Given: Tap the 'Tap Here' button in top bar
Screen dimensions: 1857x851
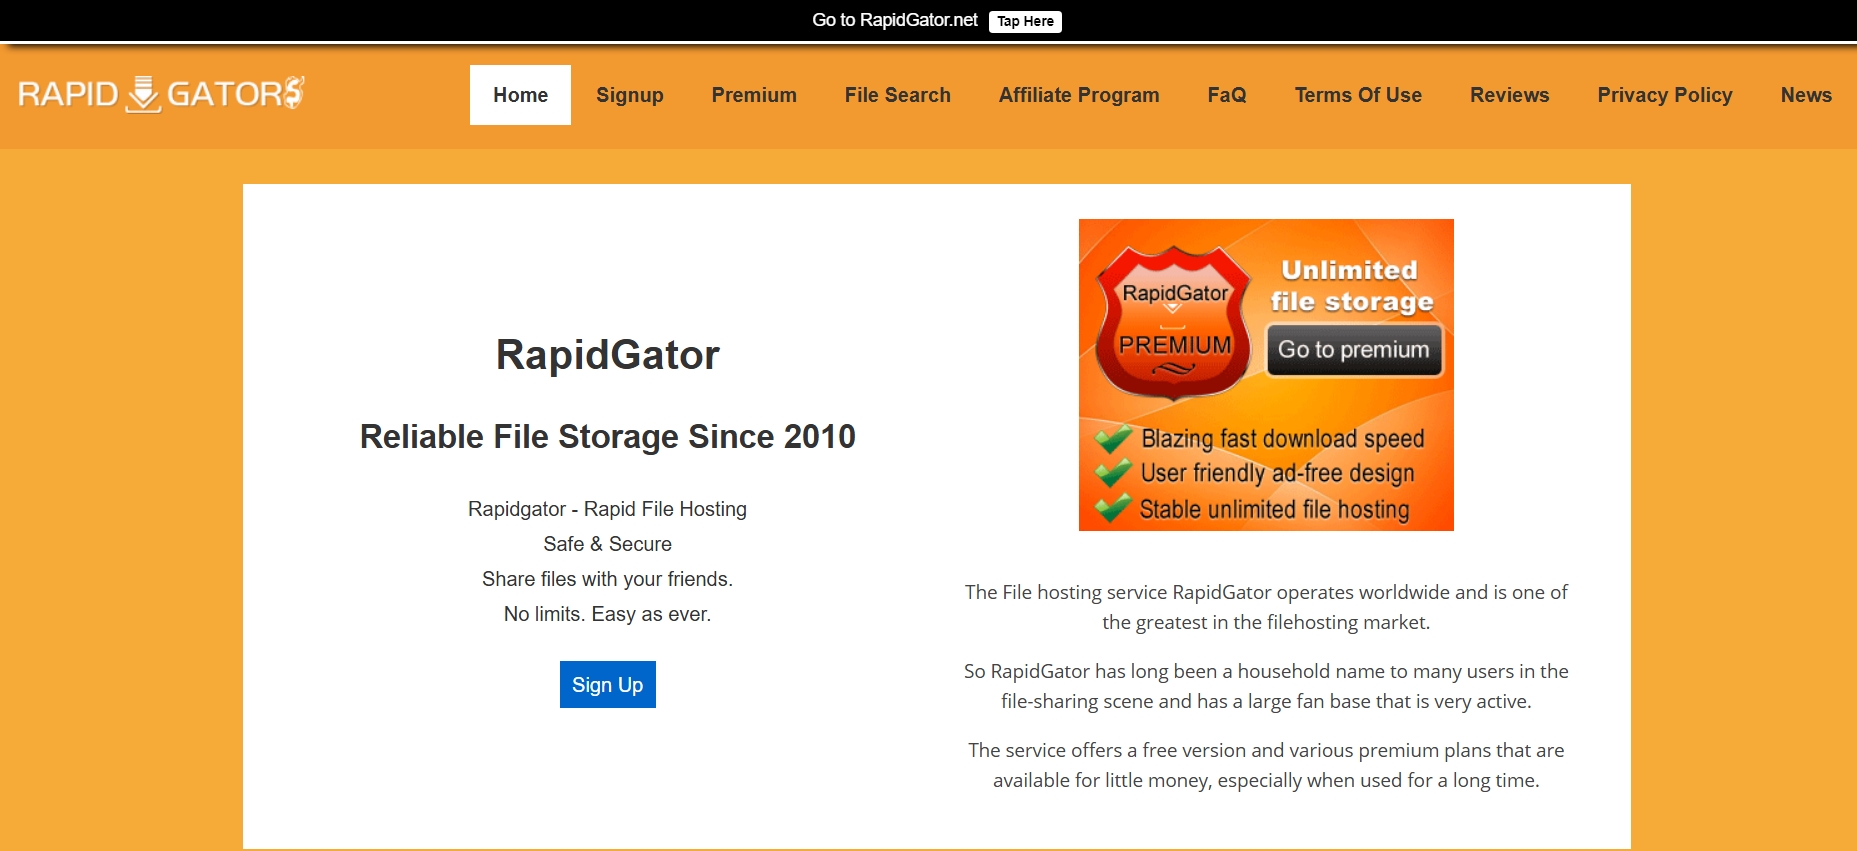Looking at the screenshot, I should coord(1025,21).
